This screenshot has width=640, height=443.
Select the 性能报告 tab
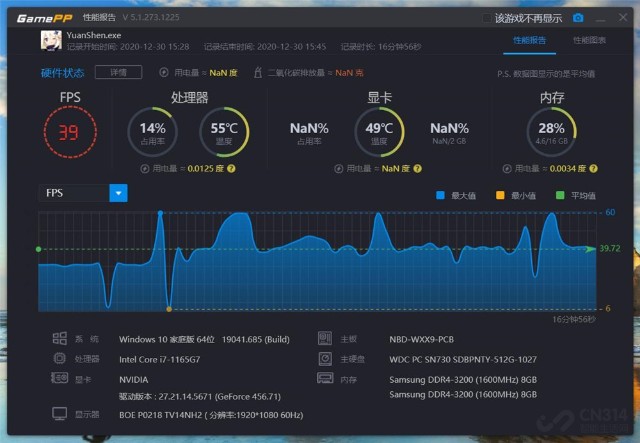click(x=529, y=40)
